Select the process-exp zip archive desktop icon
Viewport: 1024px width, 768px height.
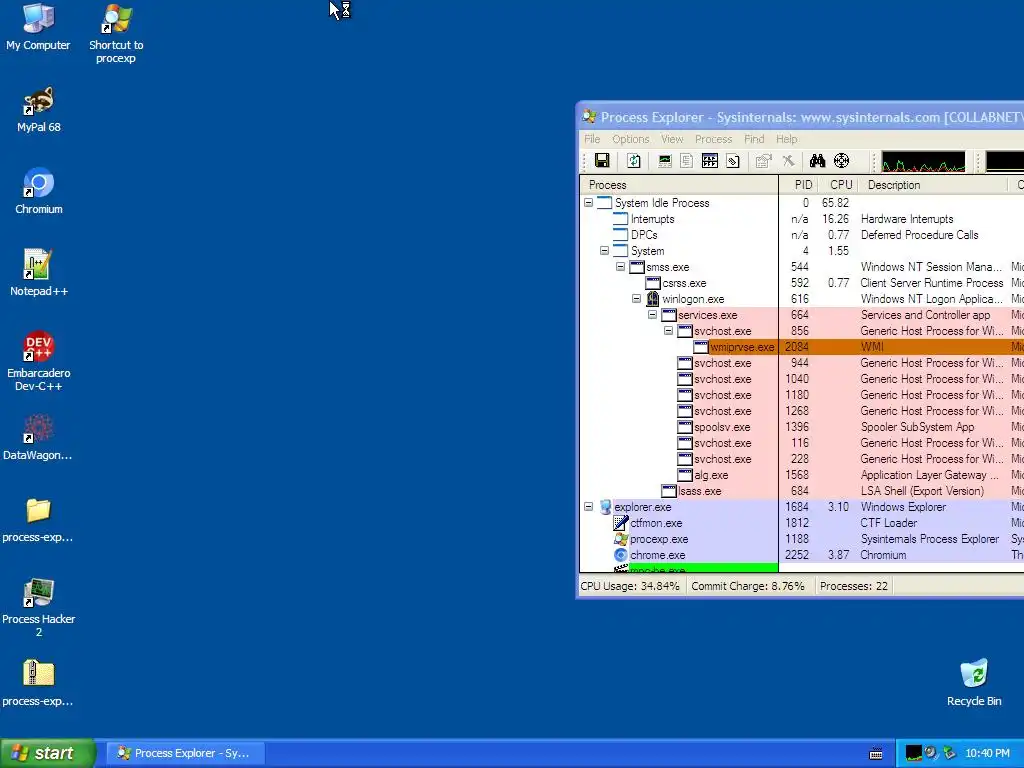pos(38,683)
